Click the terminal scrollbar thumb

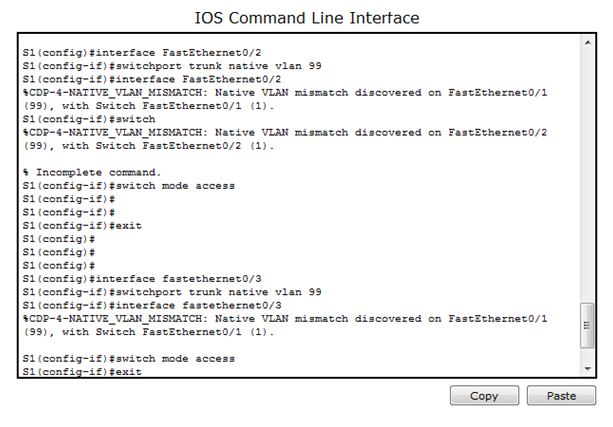point(587,325)
